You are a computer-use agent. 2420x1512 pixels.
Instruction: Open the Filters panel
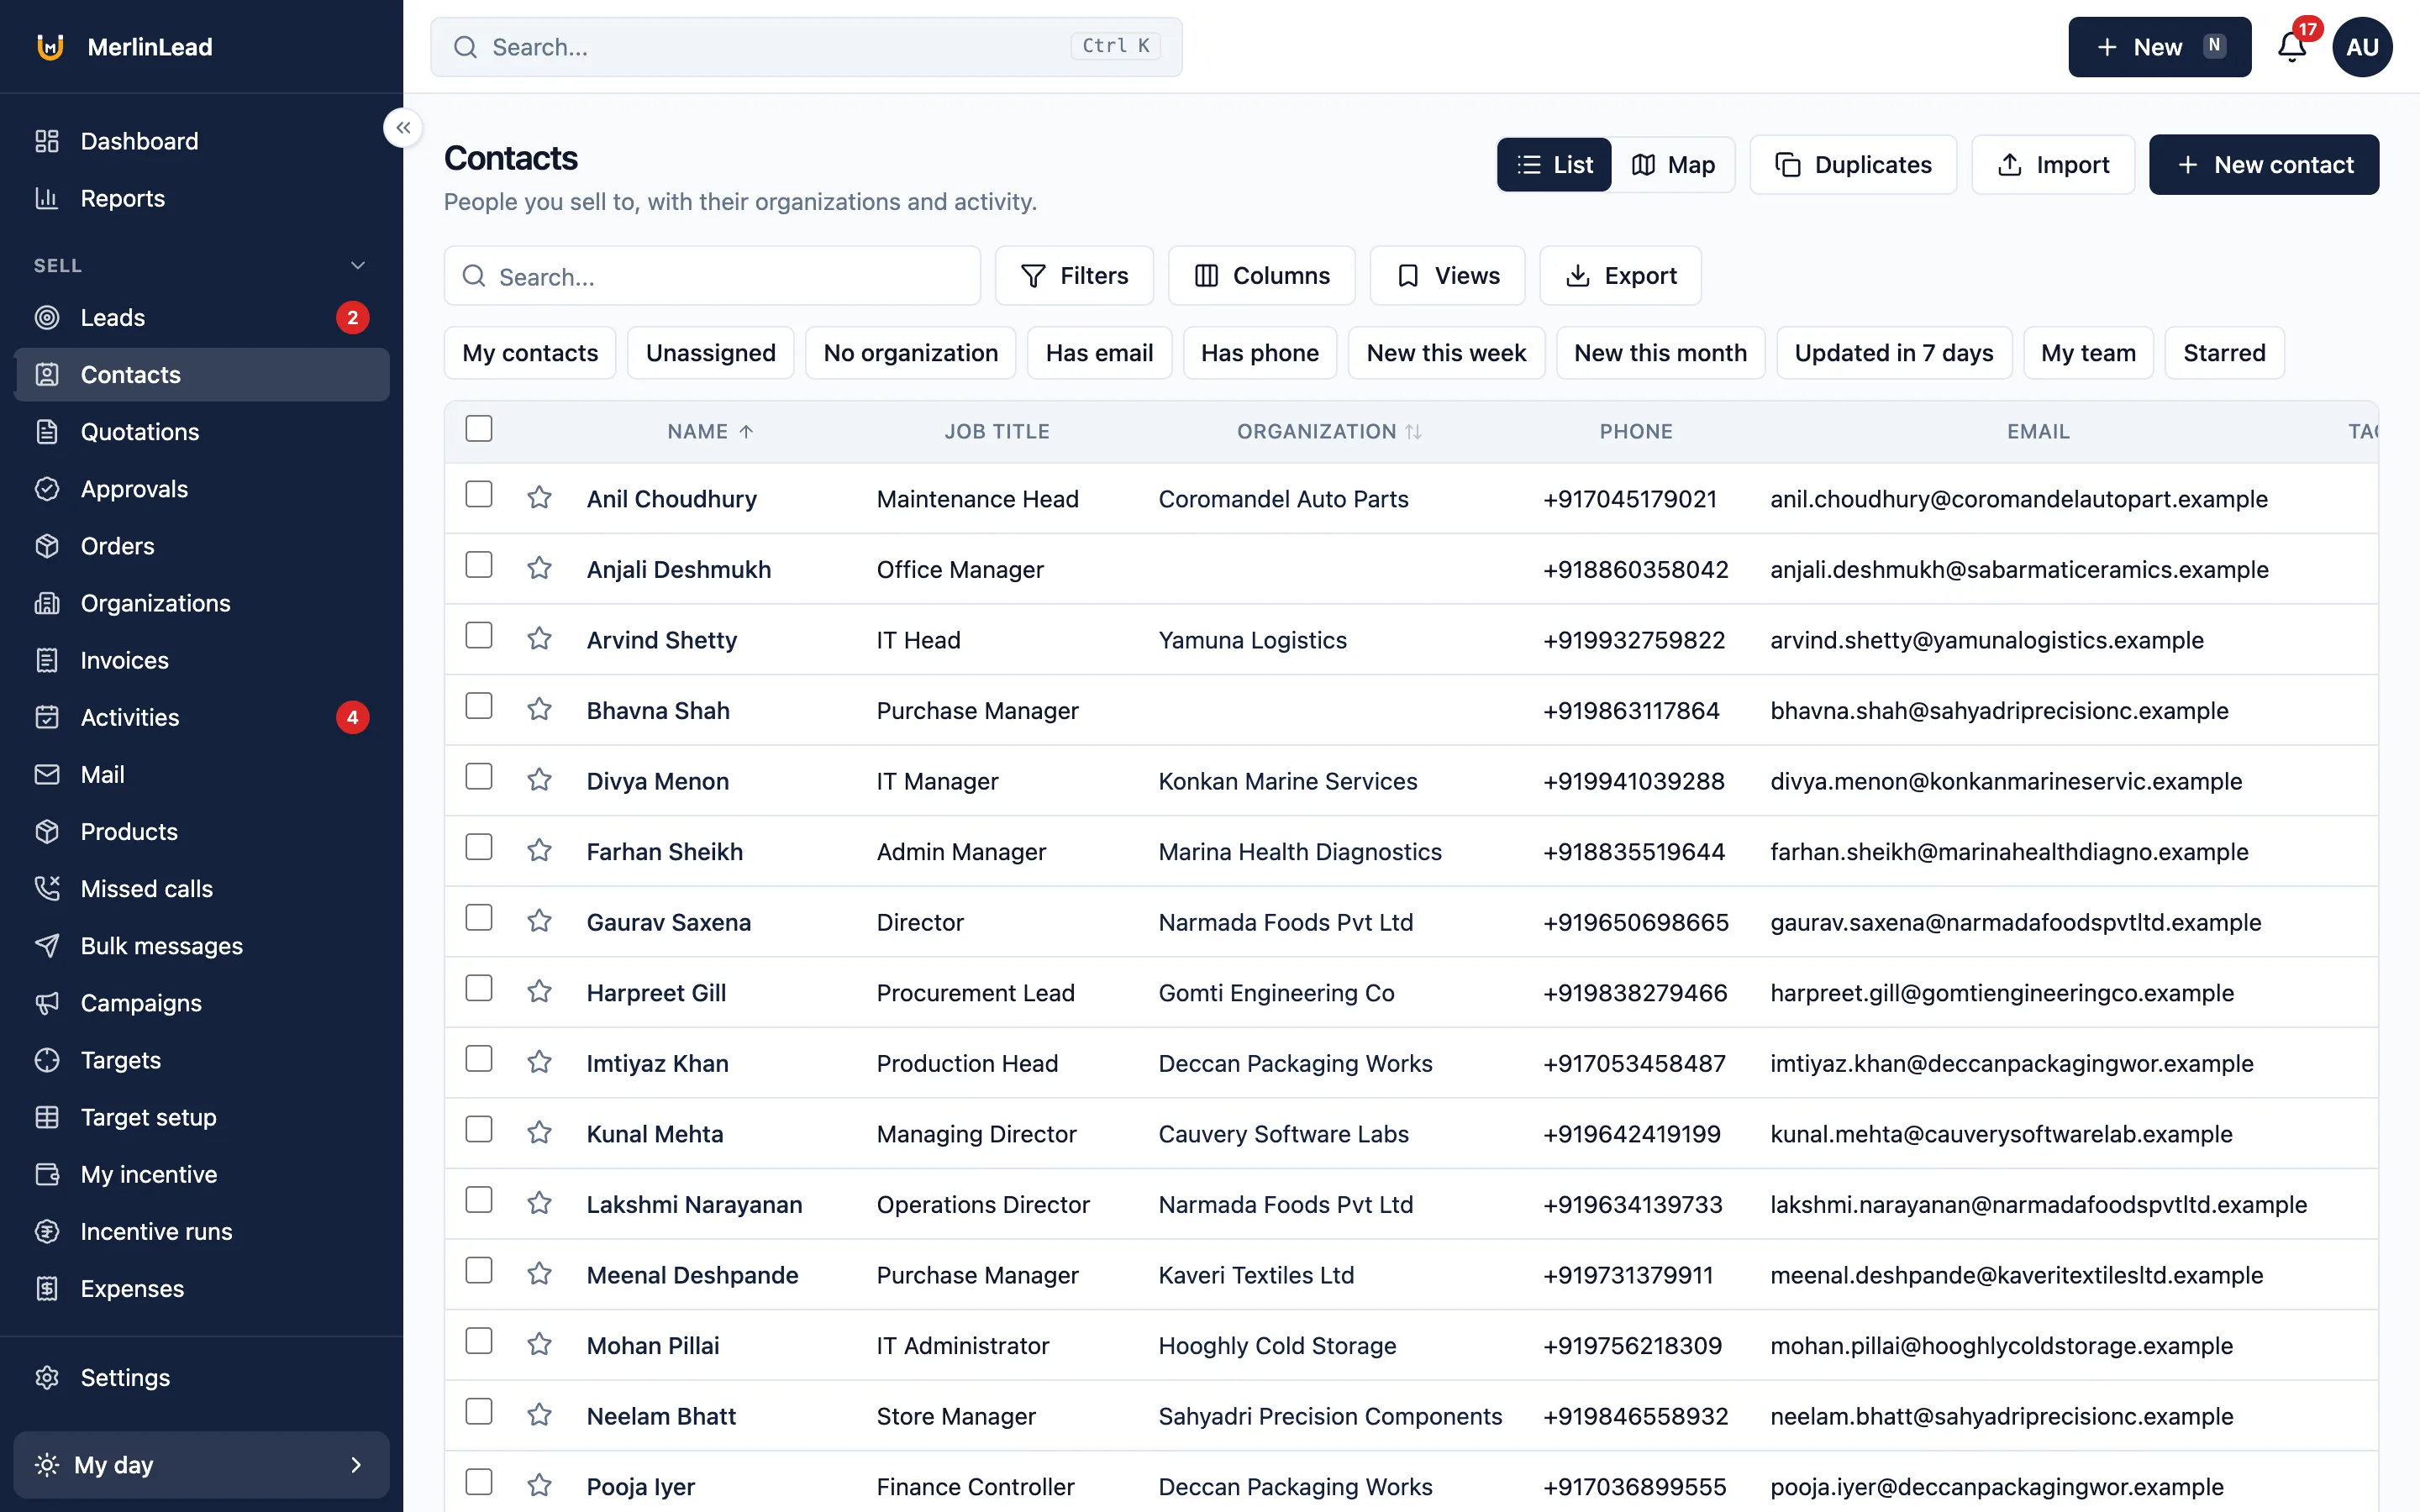(1074, 276)
